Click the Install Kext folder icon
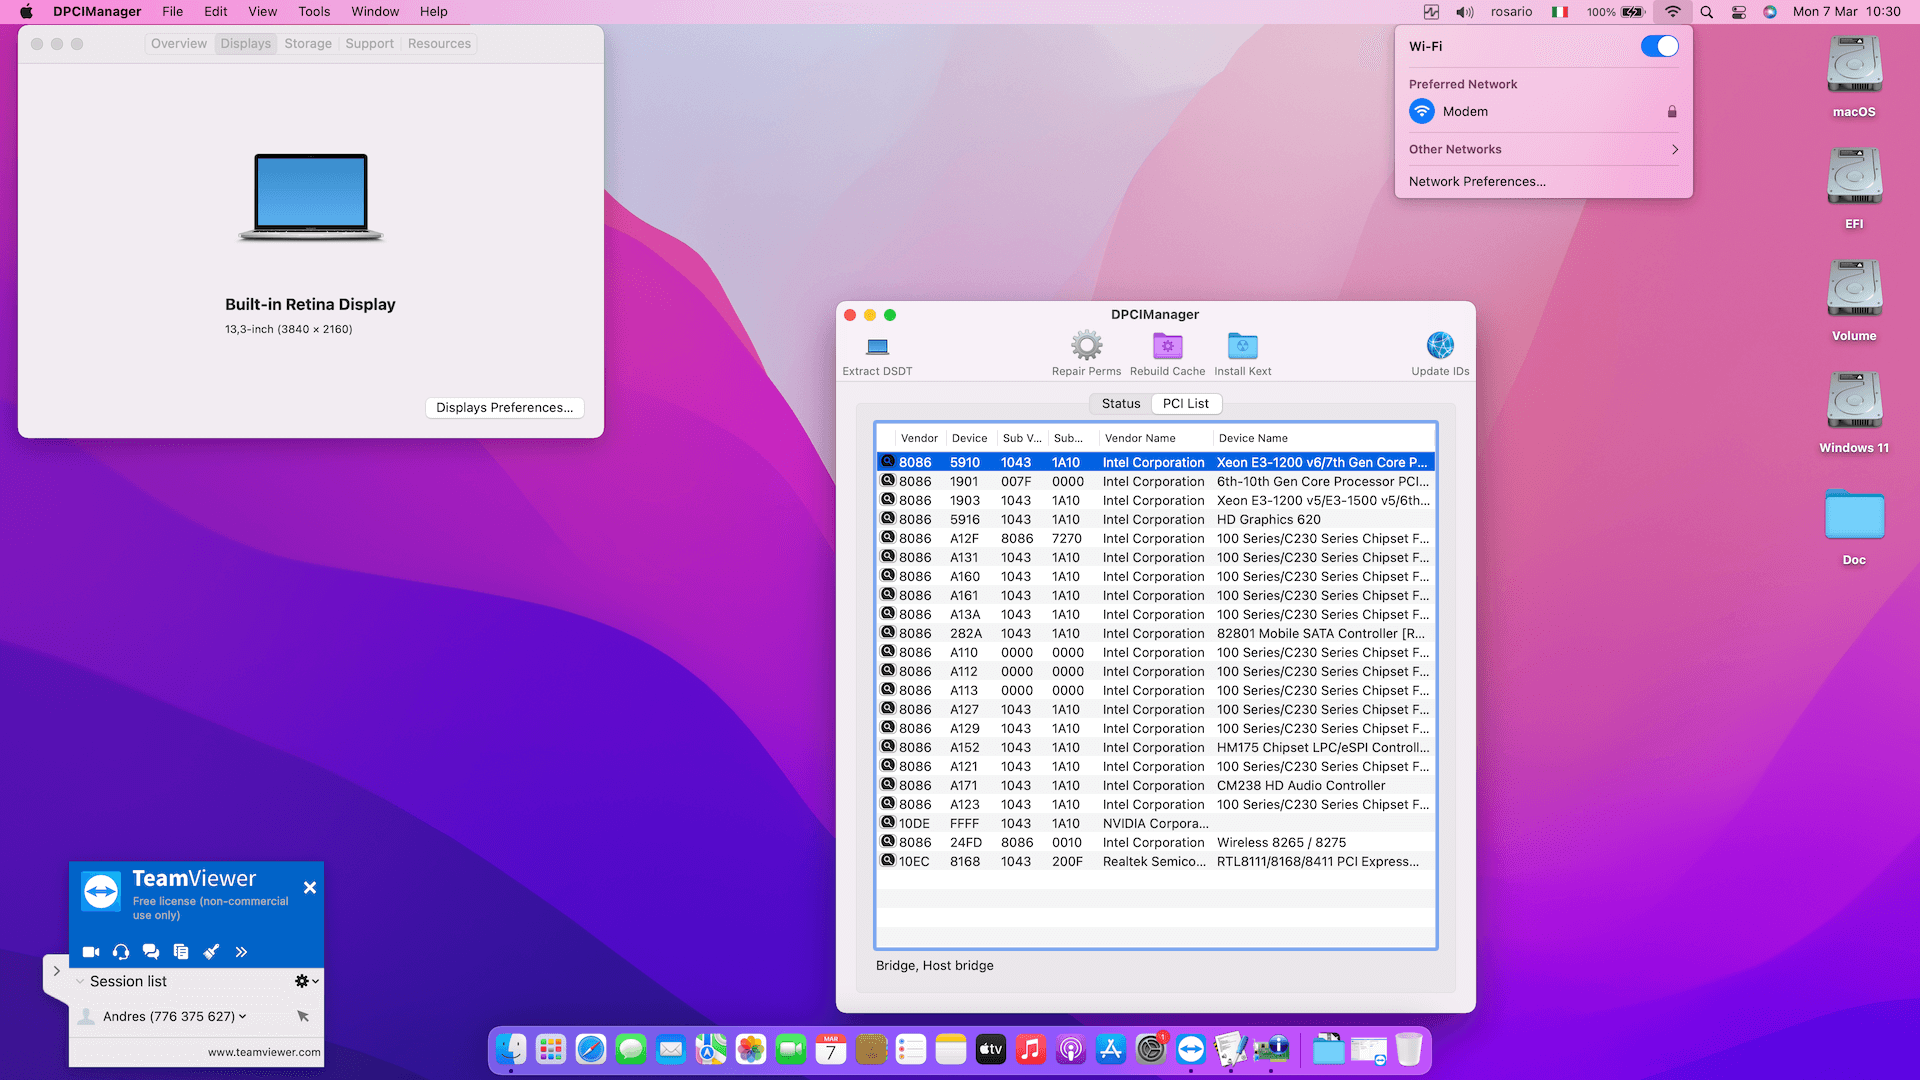This screenshot has height=1080, width=1920. [x=1242, y=346]
